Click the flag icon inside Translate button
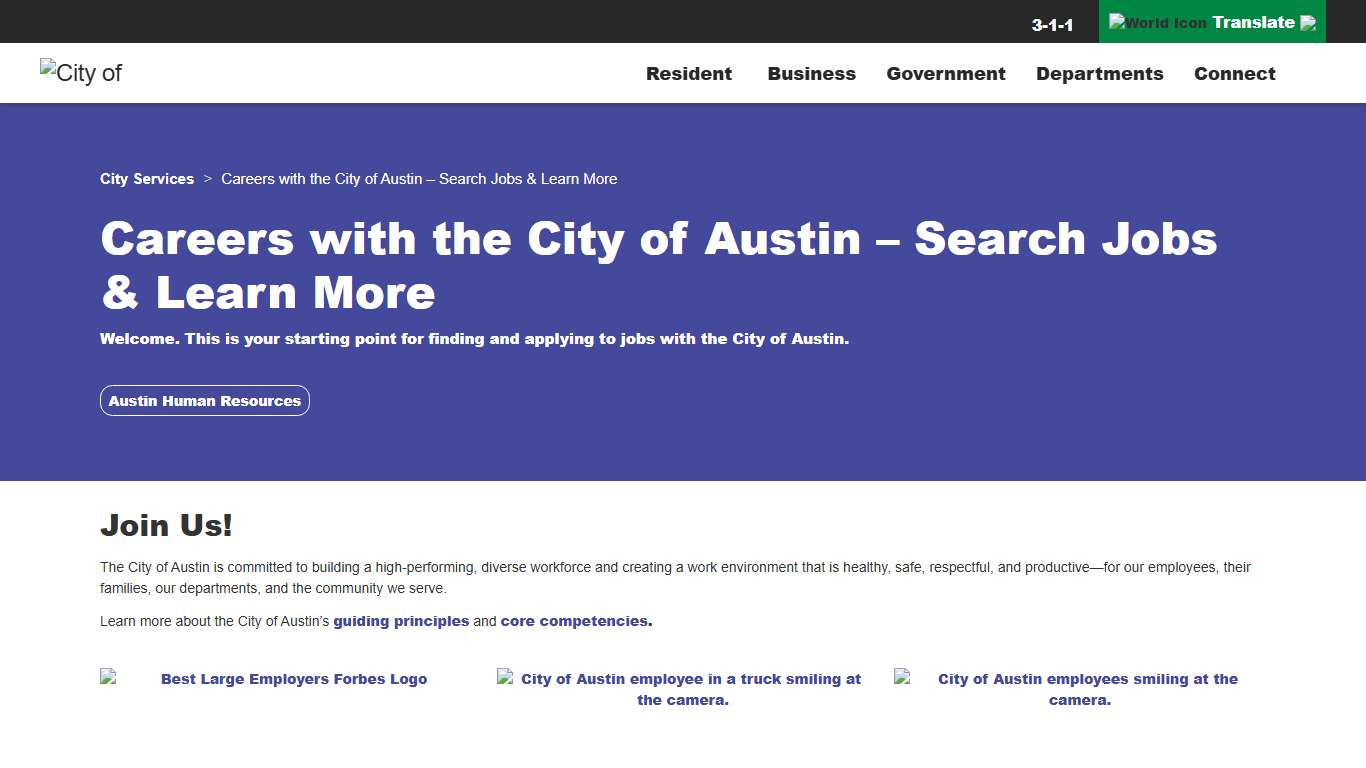The width and height of the screenshot is (1366, 768). pos(1305,22)
